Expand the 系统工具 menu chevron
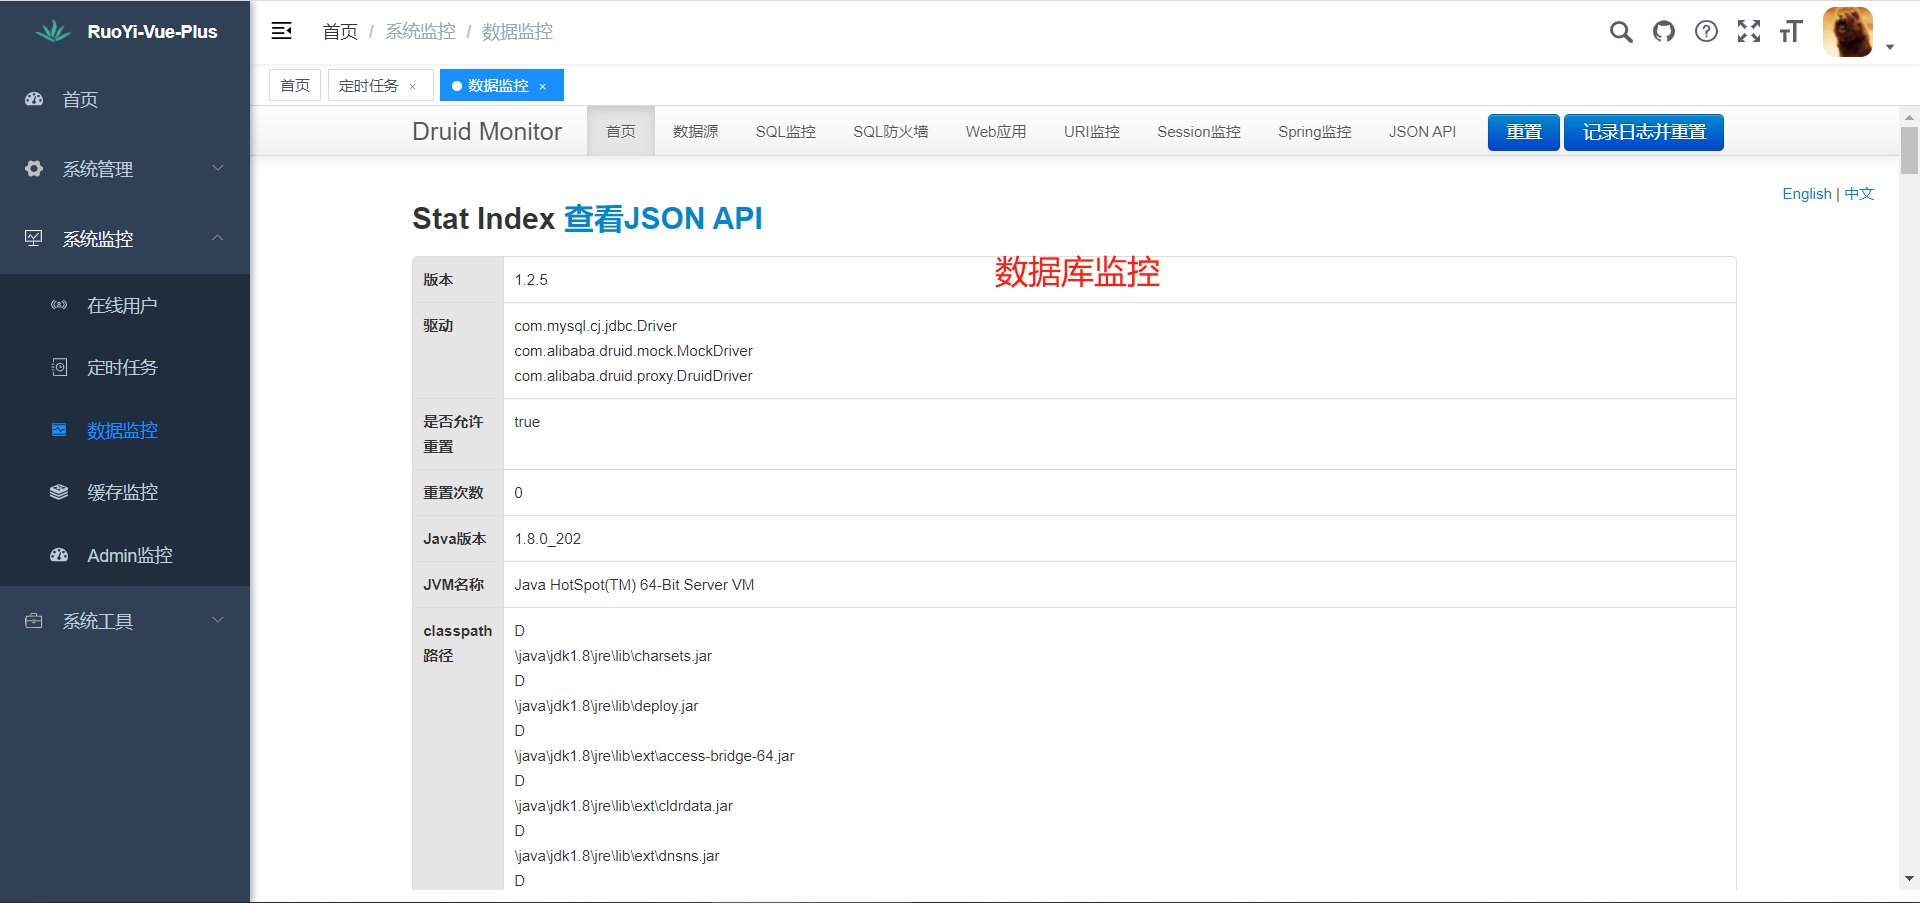Screen dimensions: 1920x903 click(218, 620)
